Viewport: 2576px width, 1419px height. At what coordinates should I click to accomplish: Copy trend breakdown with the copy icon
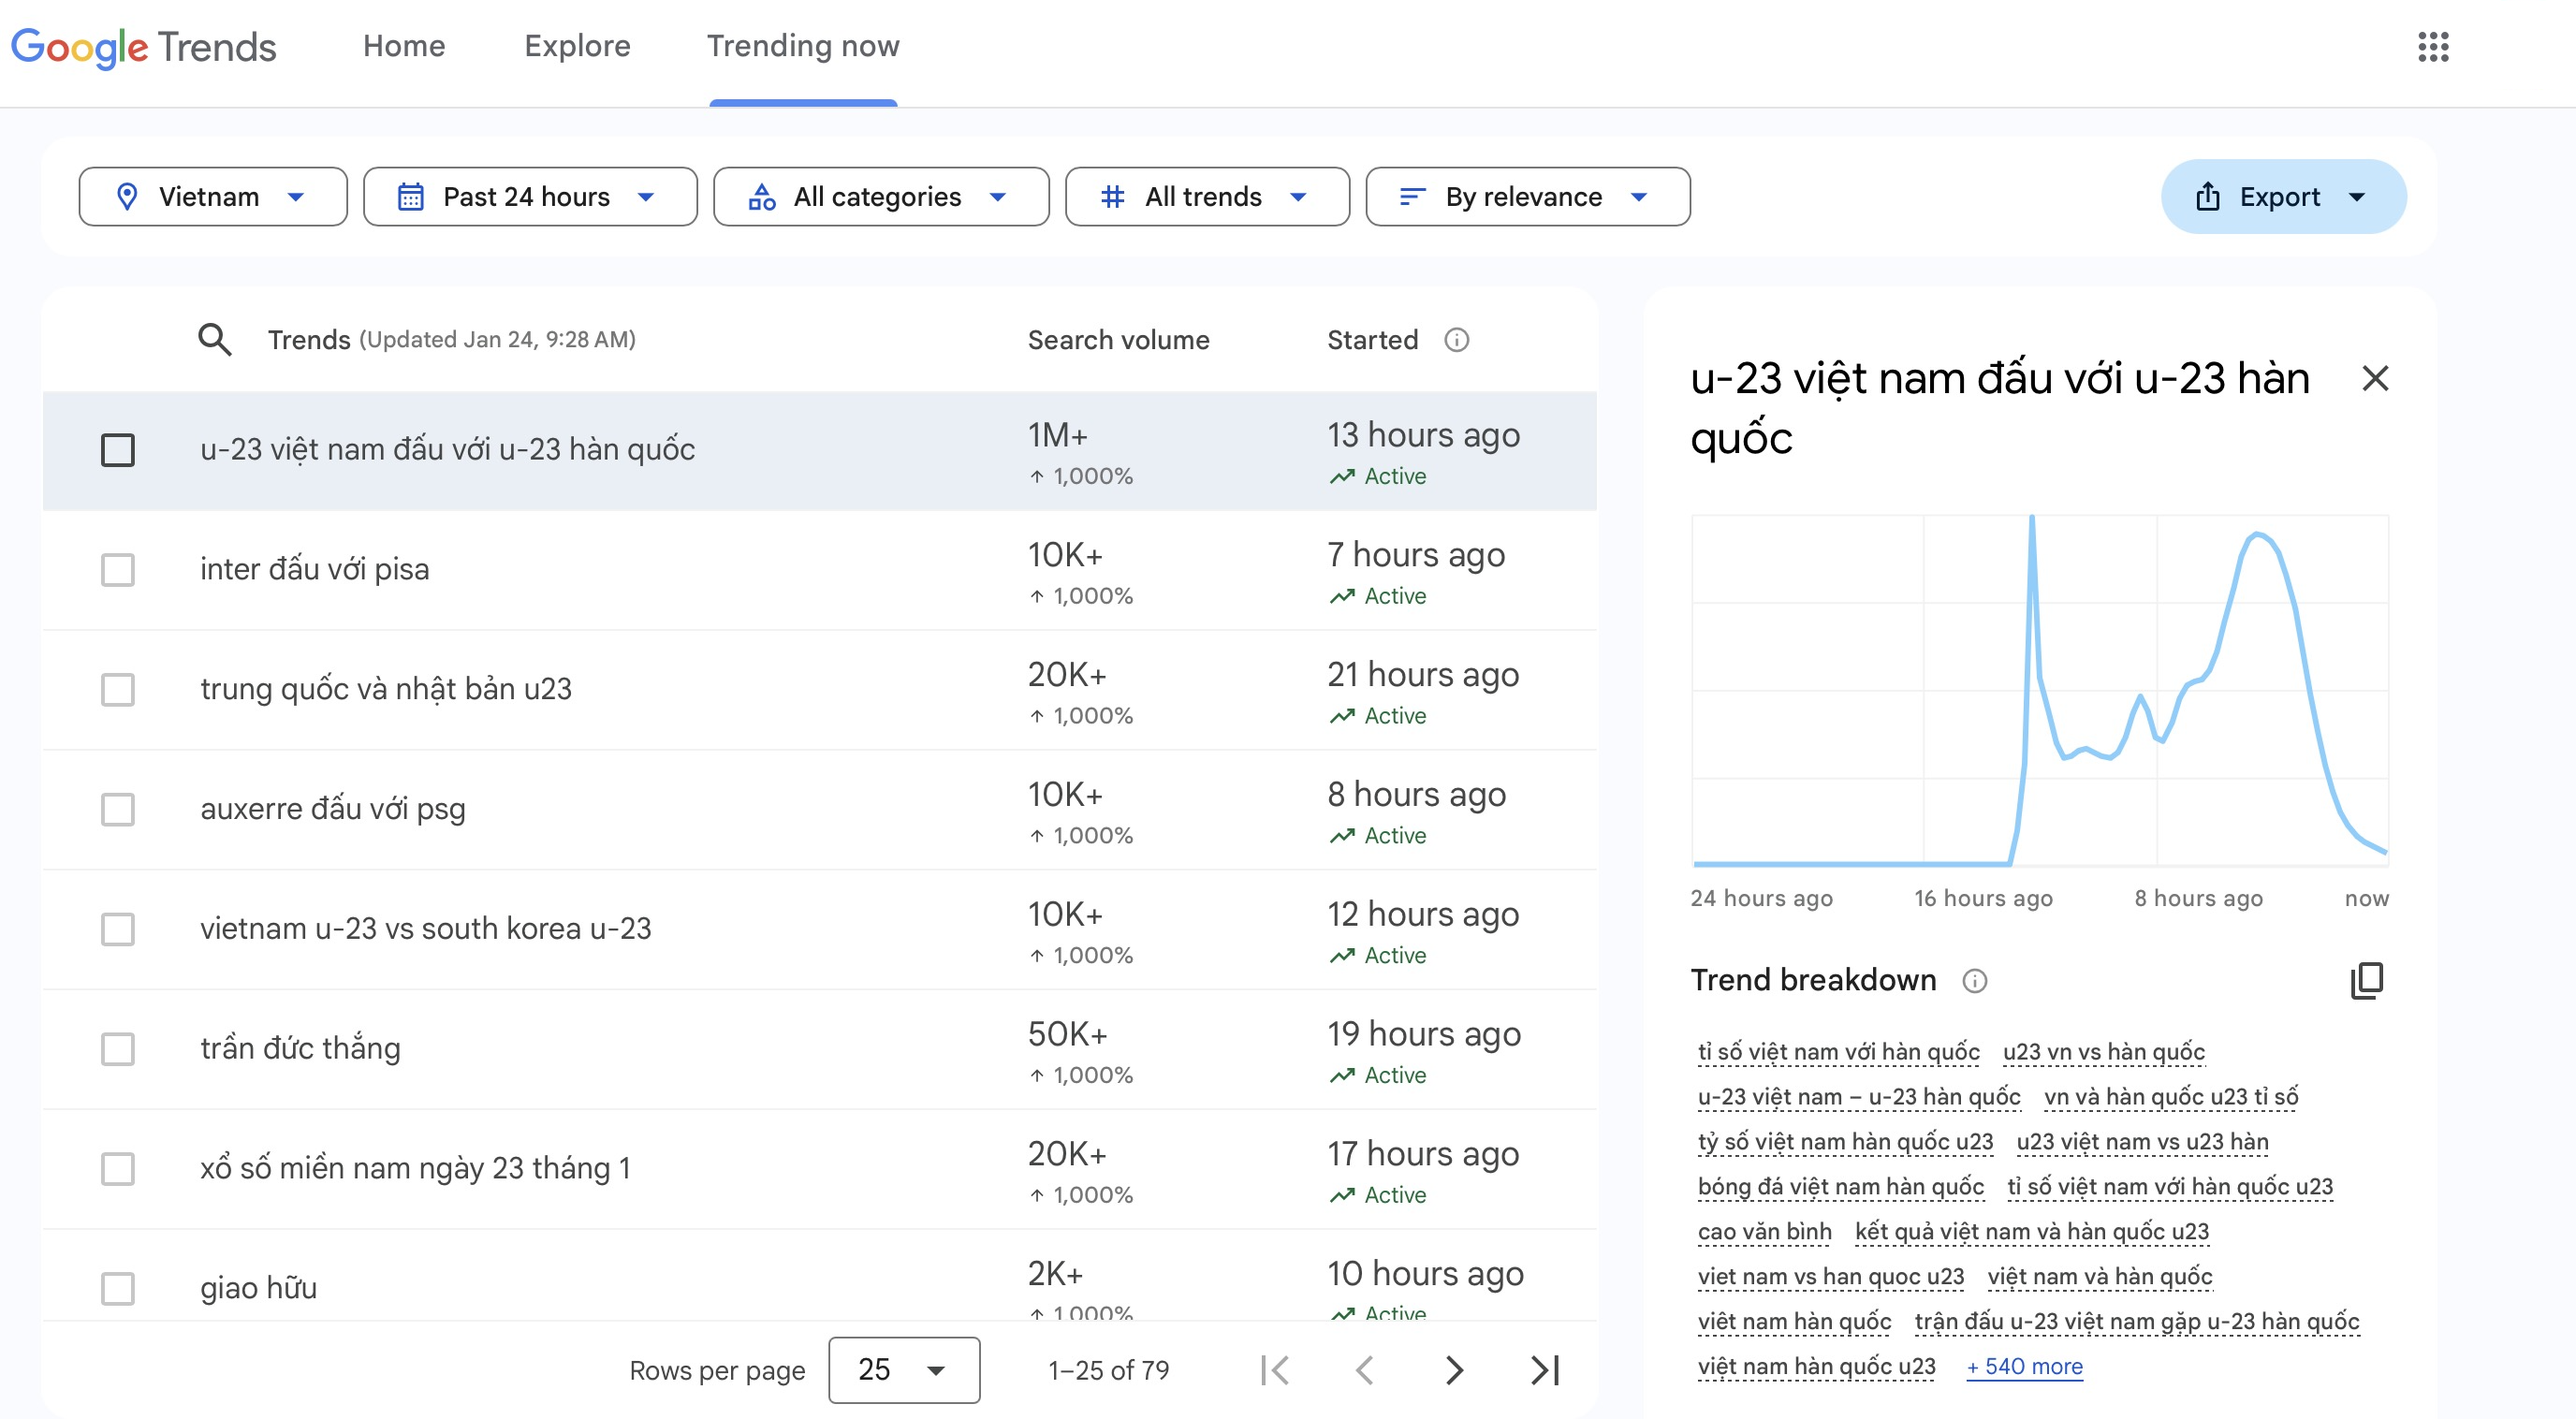coord(2367,980)
